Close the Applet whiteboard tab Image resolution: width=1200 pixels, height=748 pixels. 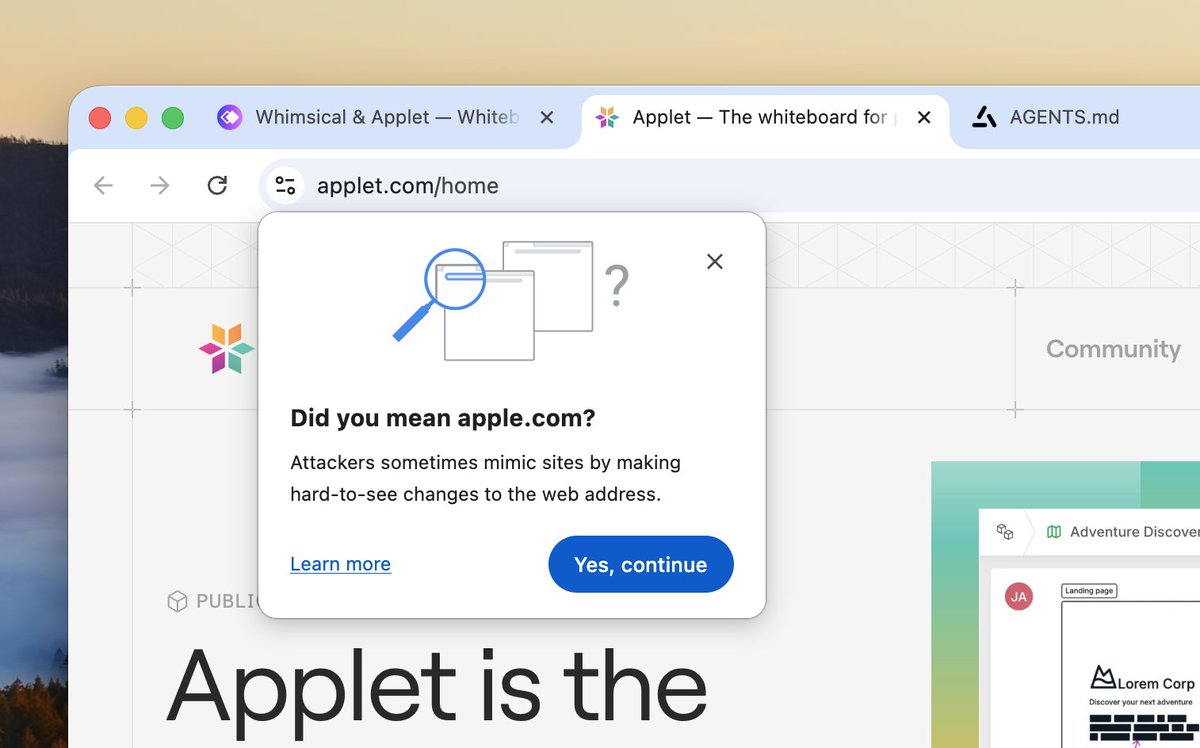tap(924, 117)
